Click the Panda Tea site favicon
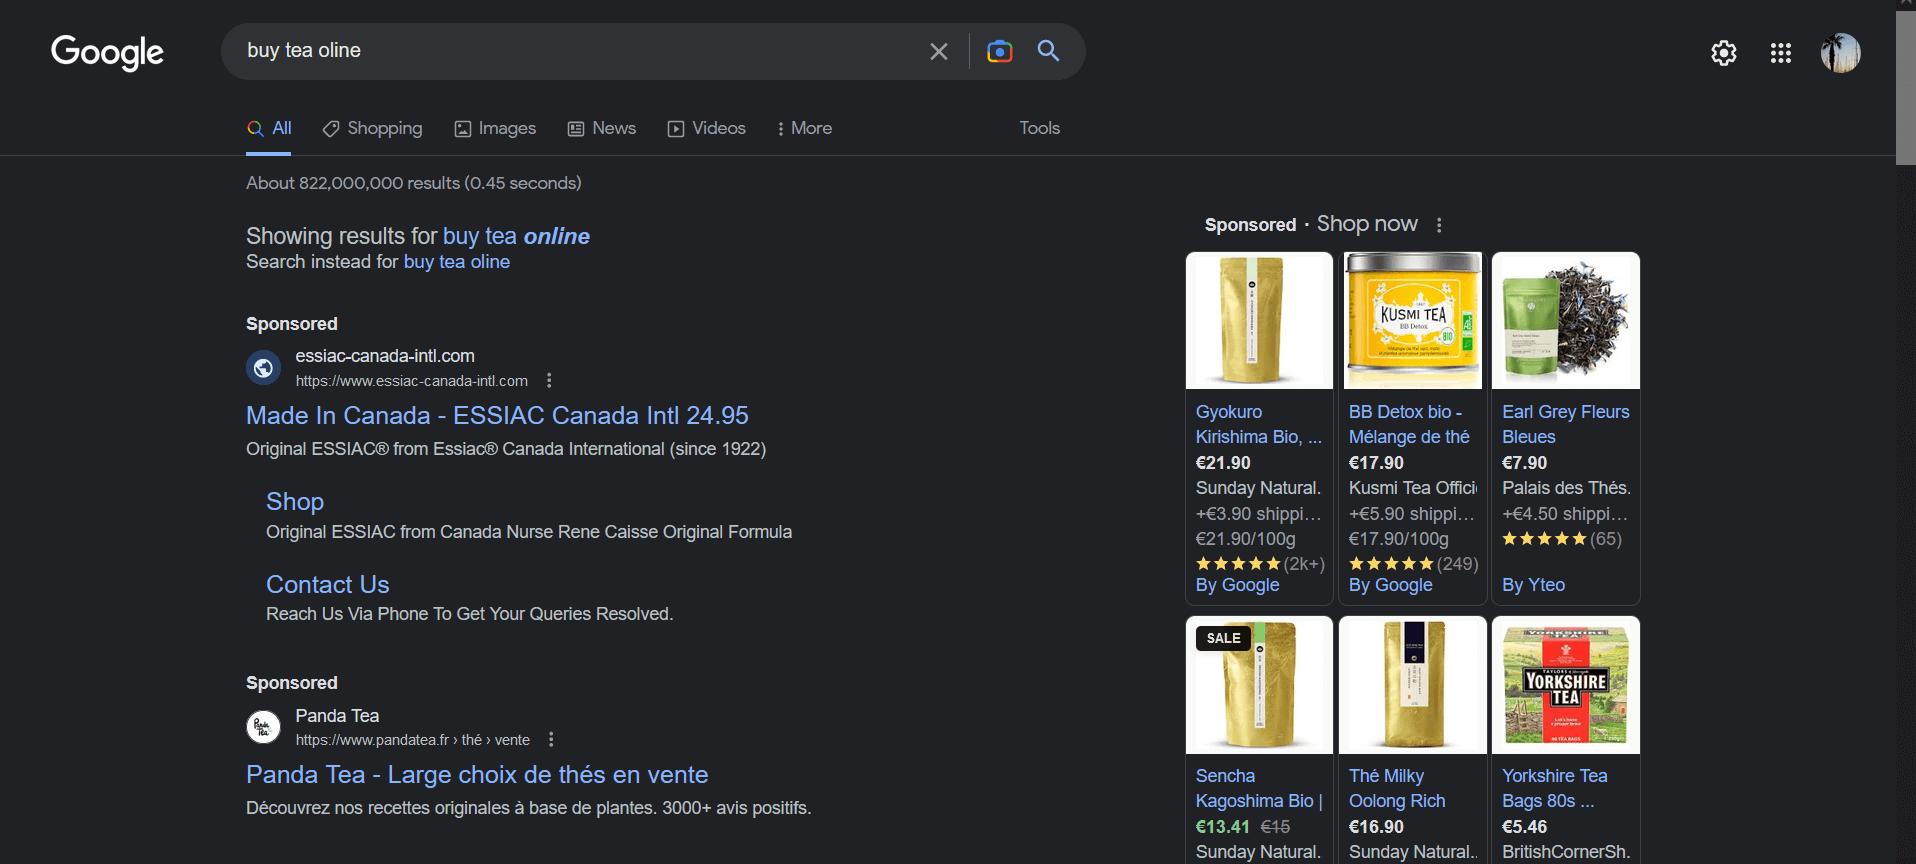The height and width of the screenshot is (864, 1916). click(x=263, y=727)
